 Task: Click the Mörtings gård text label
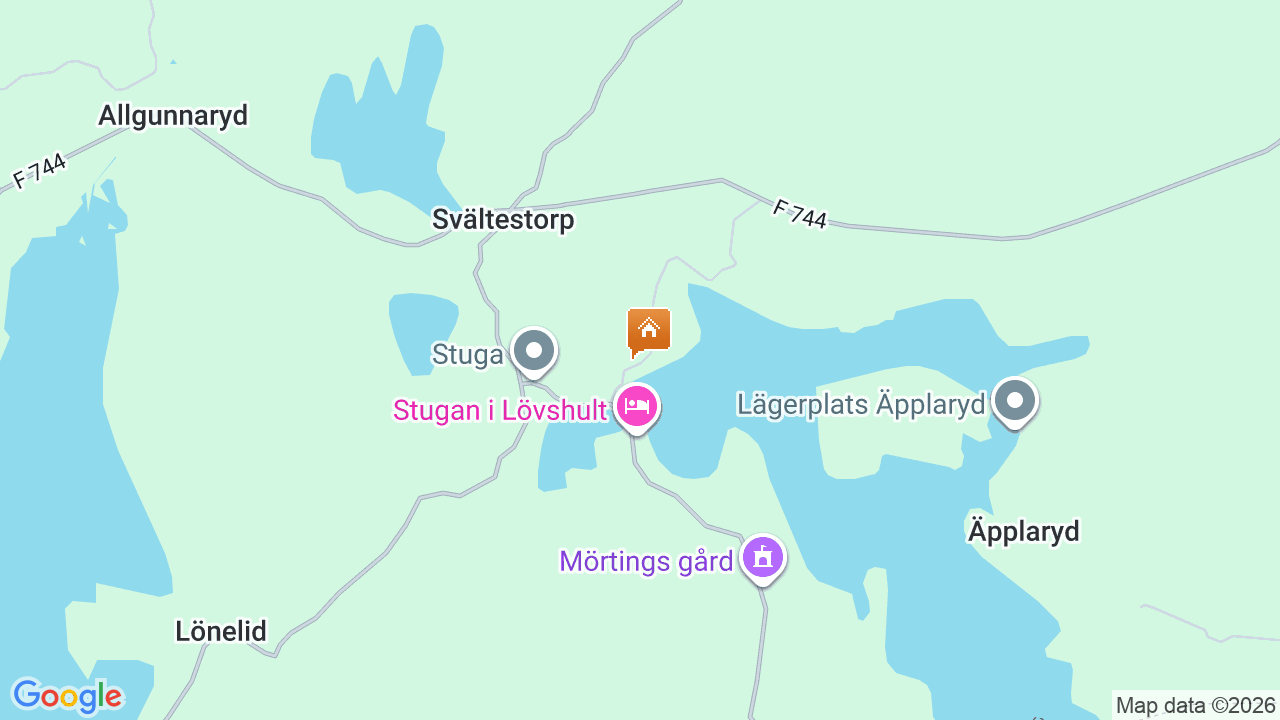click(x=647, y=561)
